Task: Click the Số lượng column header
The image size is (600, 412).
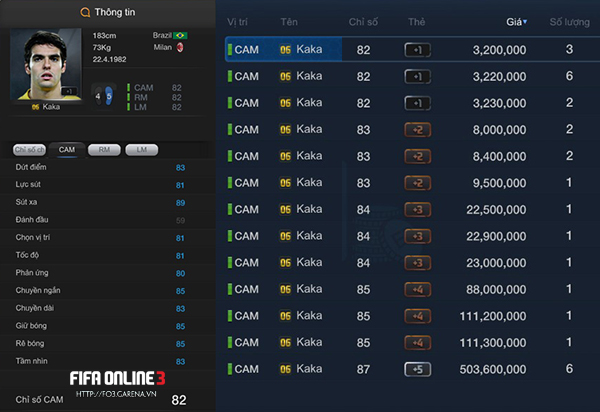Action: 569,21
